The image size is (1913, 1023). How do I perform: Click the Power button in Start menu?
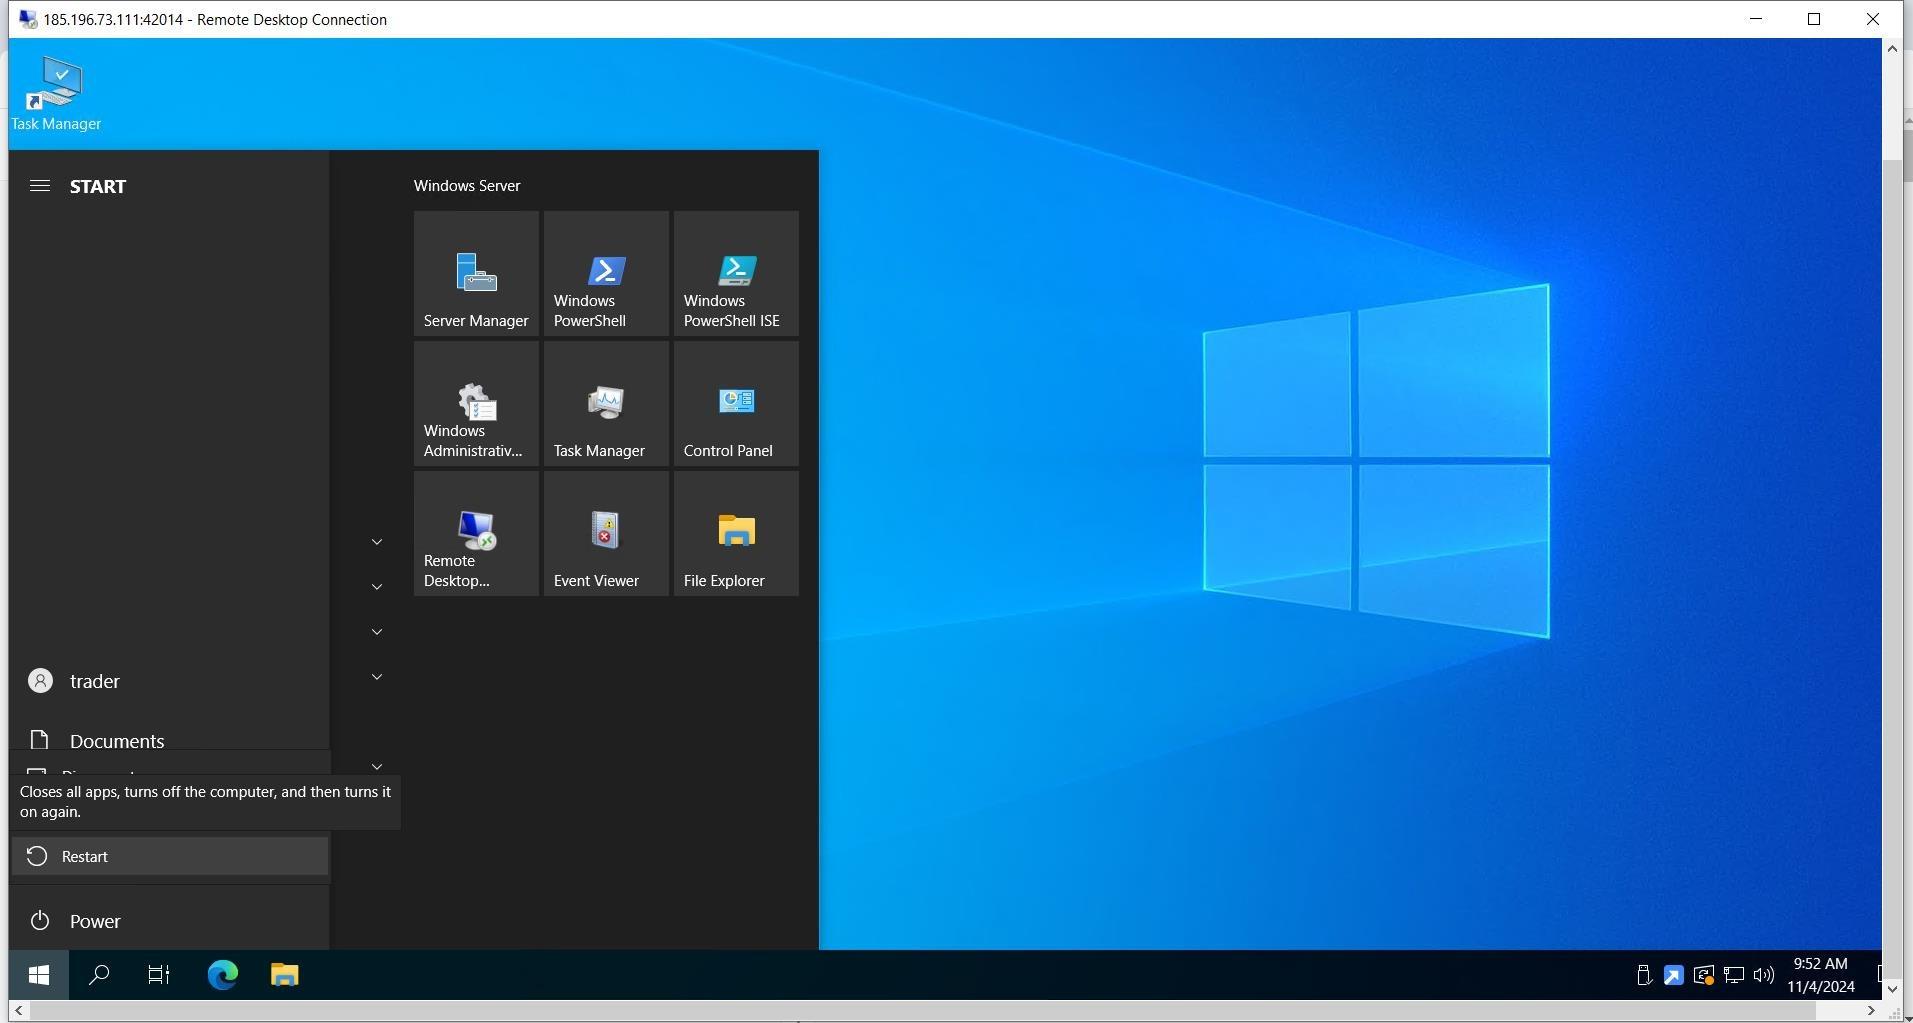(170, 921)
